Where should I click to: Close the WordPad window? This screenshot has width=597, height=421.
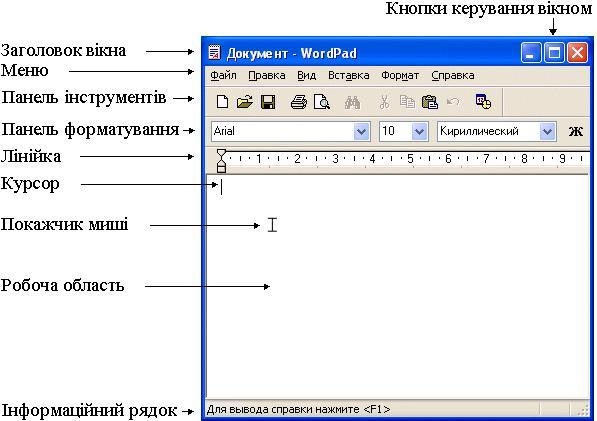(x=577, y=52)
